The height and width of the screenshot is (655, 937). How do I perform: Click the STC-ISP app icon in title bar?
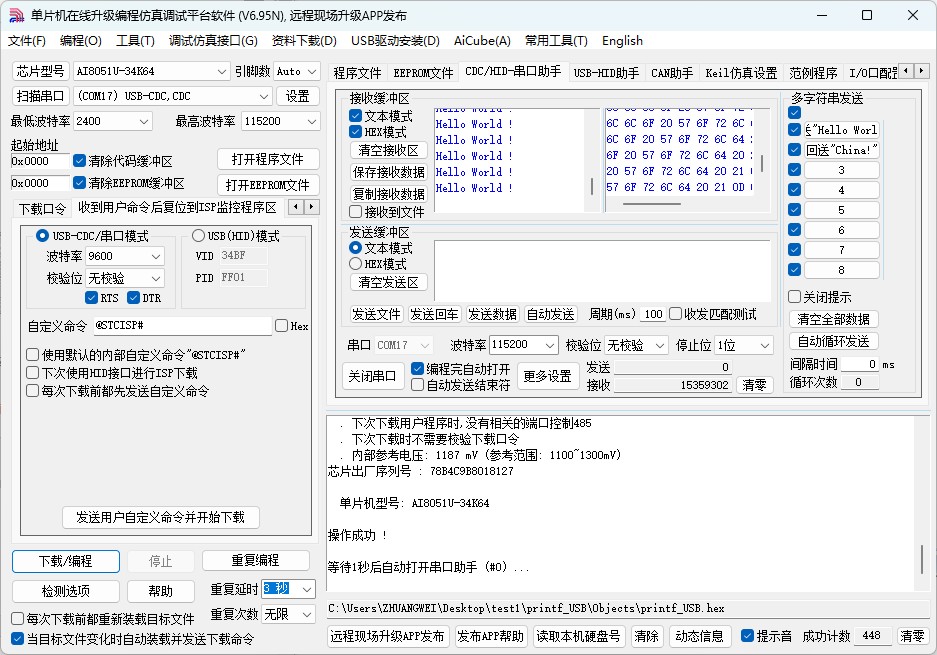(x=16, y=16)
